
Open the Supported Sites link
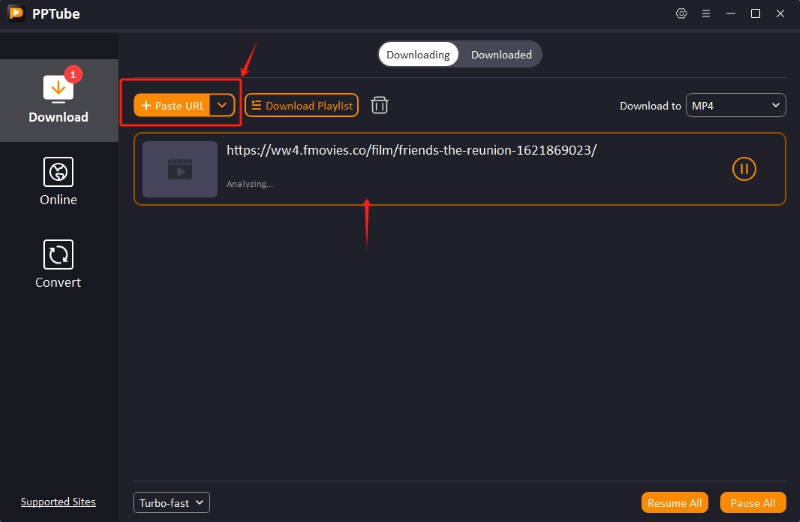pos(58,502)
